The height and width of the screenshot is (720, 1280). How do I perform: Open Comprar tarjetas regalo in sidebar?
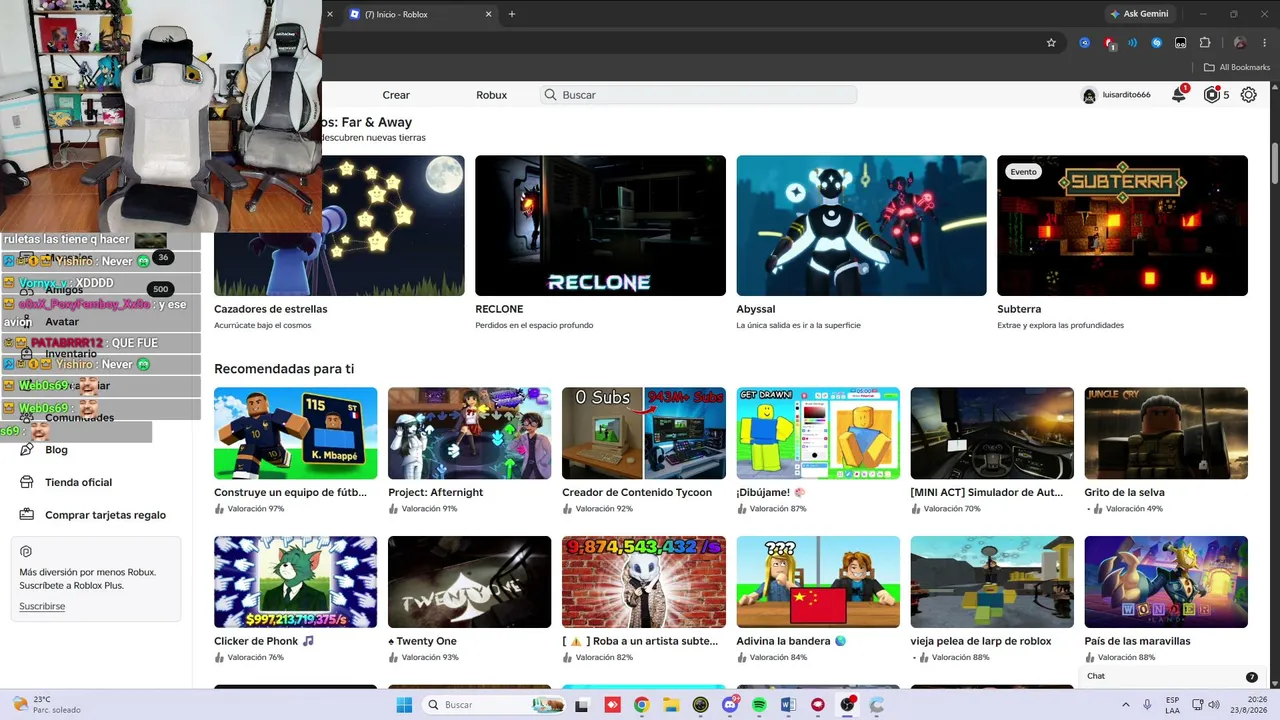[105, 515]
